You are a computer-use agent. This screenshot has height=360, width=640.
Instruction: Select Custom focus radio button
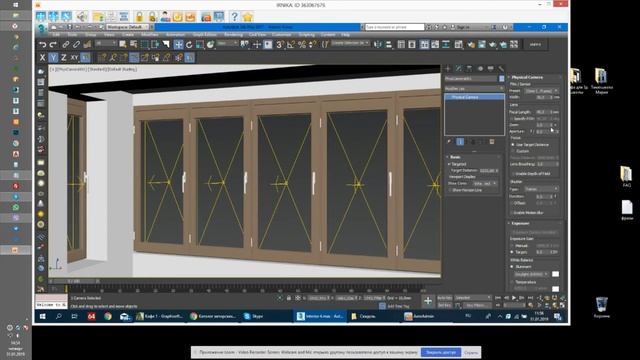pyautogui.click(x=513, y=151)
